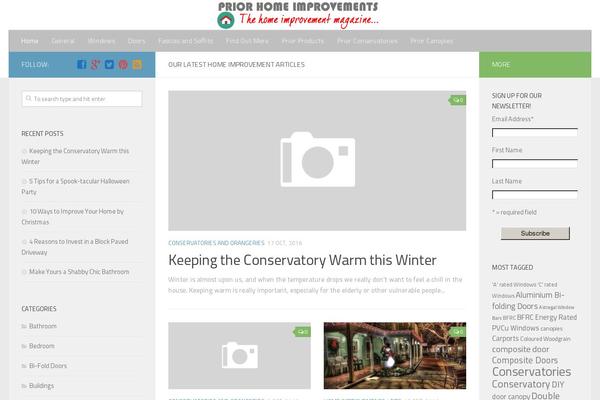This screenshot has height=400, width=600.
Task: Click the search magnifier icon
Action: [28, 98]
